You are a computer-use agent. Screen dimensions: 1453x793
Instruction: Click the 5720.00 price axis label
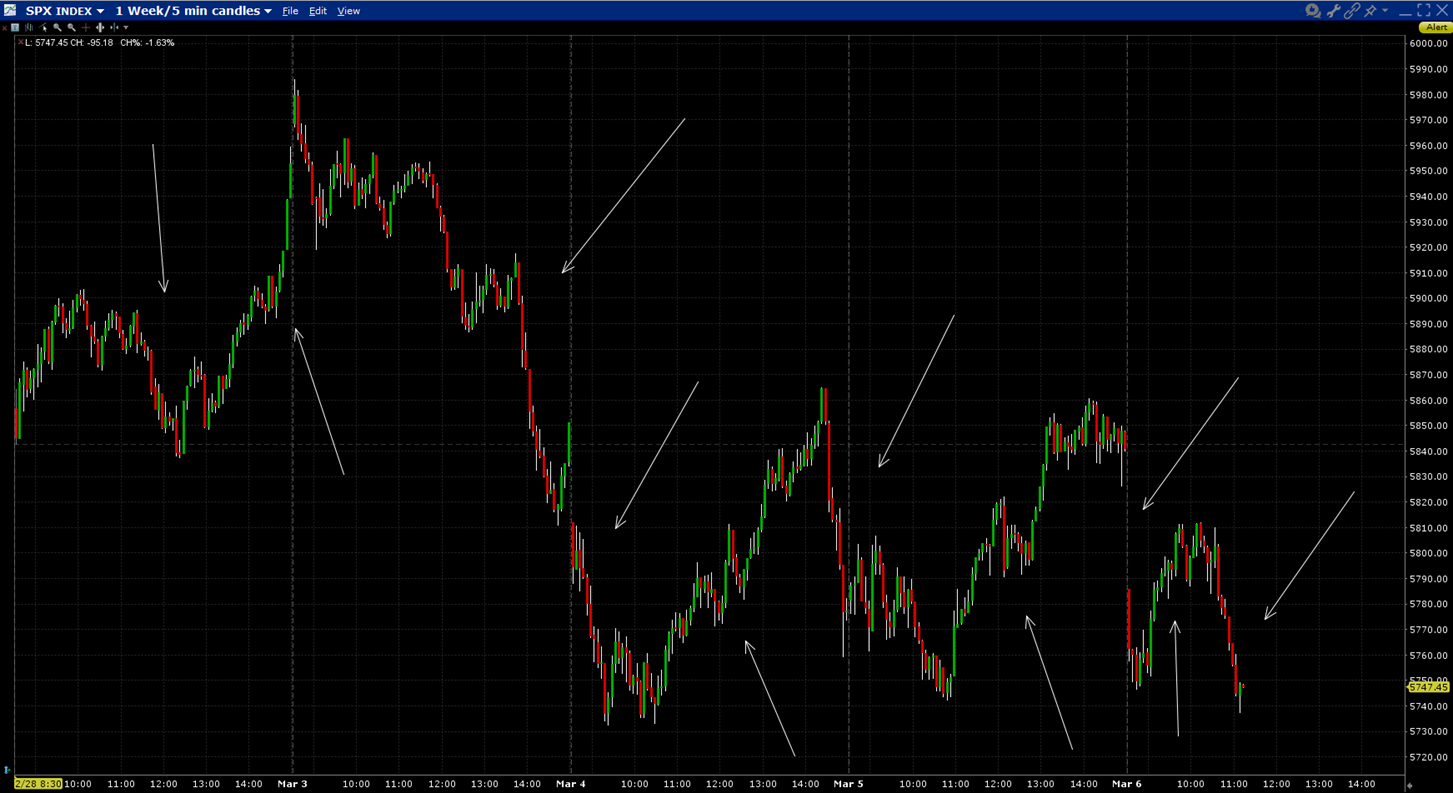tap(1429, 757)
